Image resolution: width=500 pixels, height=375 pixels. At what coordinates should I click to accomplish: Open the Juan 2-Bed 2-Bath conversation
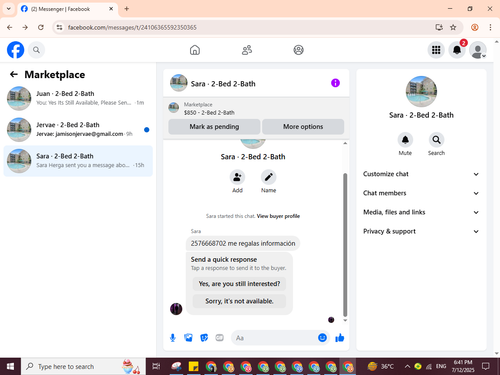pos(78,98)
